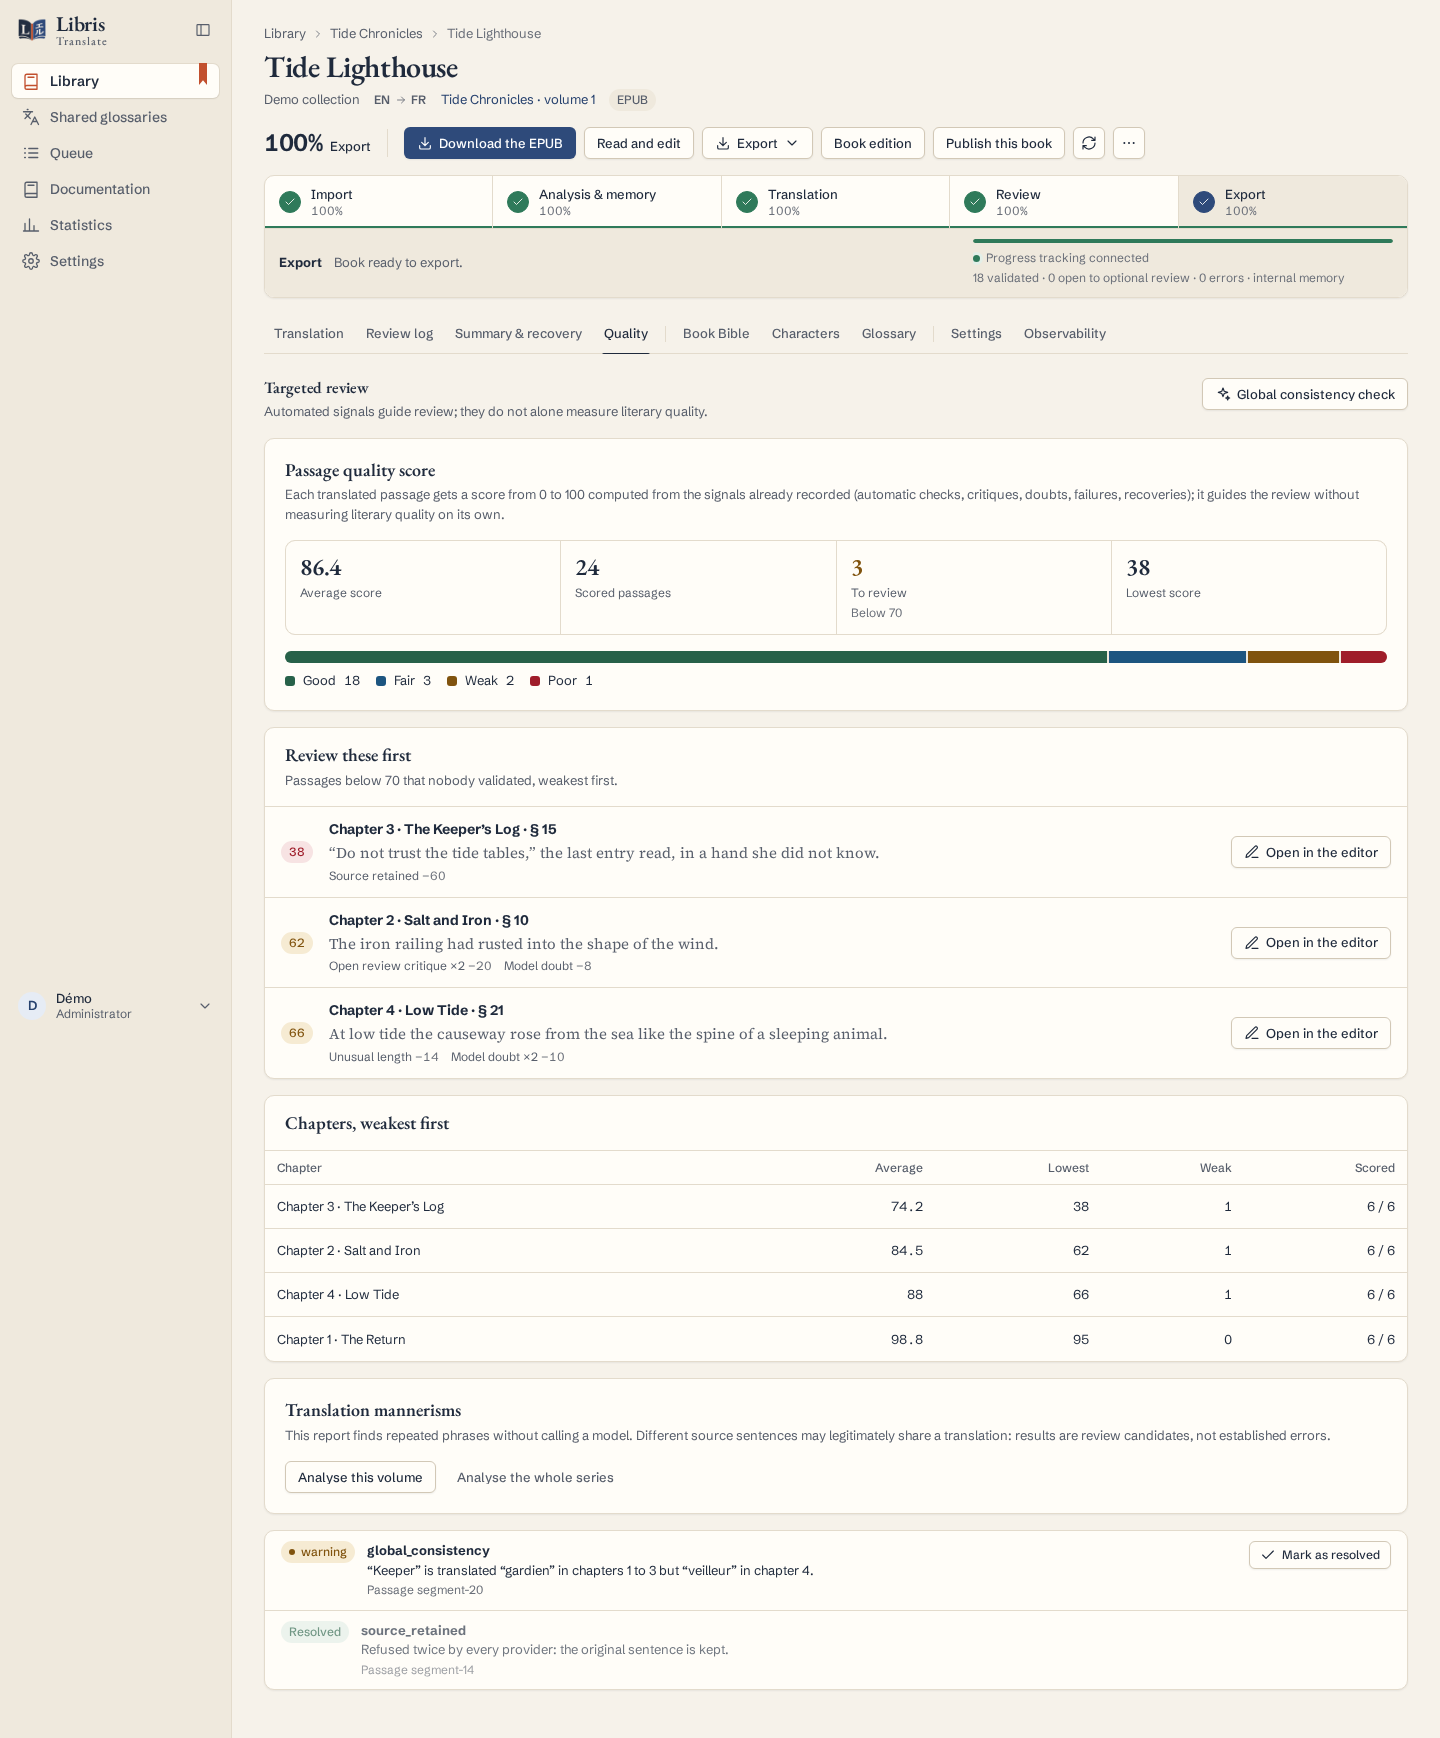Open the Tide Chronicles · volume 1 link
Image resolution: width=1440 pixels, height=1738 pixels.
coord(518,100)
